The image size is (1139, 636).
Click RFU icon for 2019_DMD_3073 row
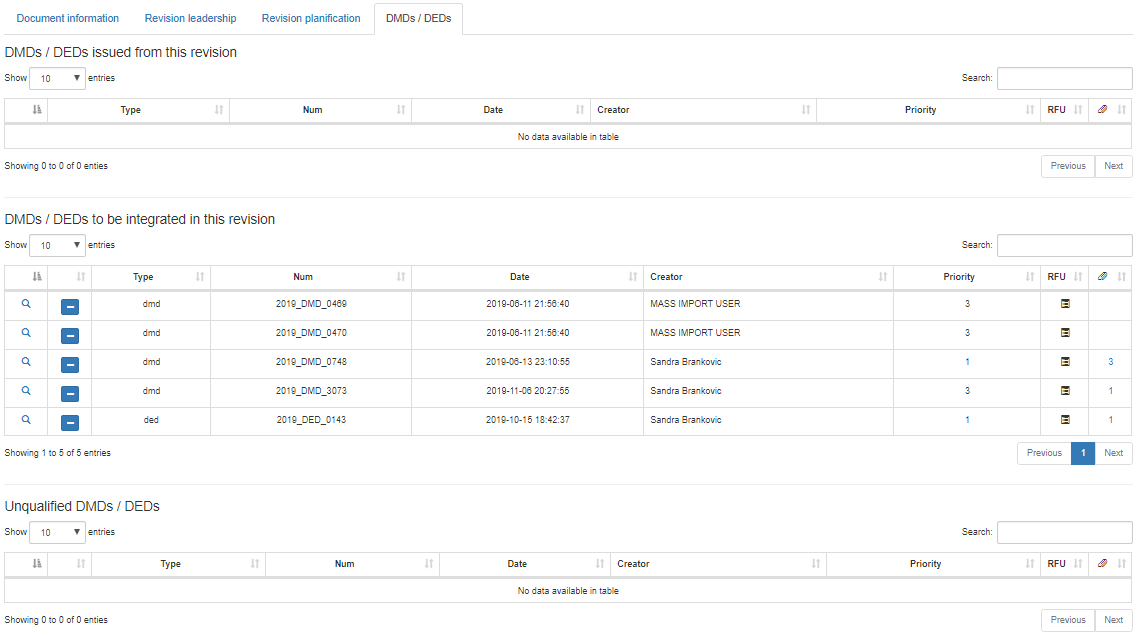(x=1065, y=391)
